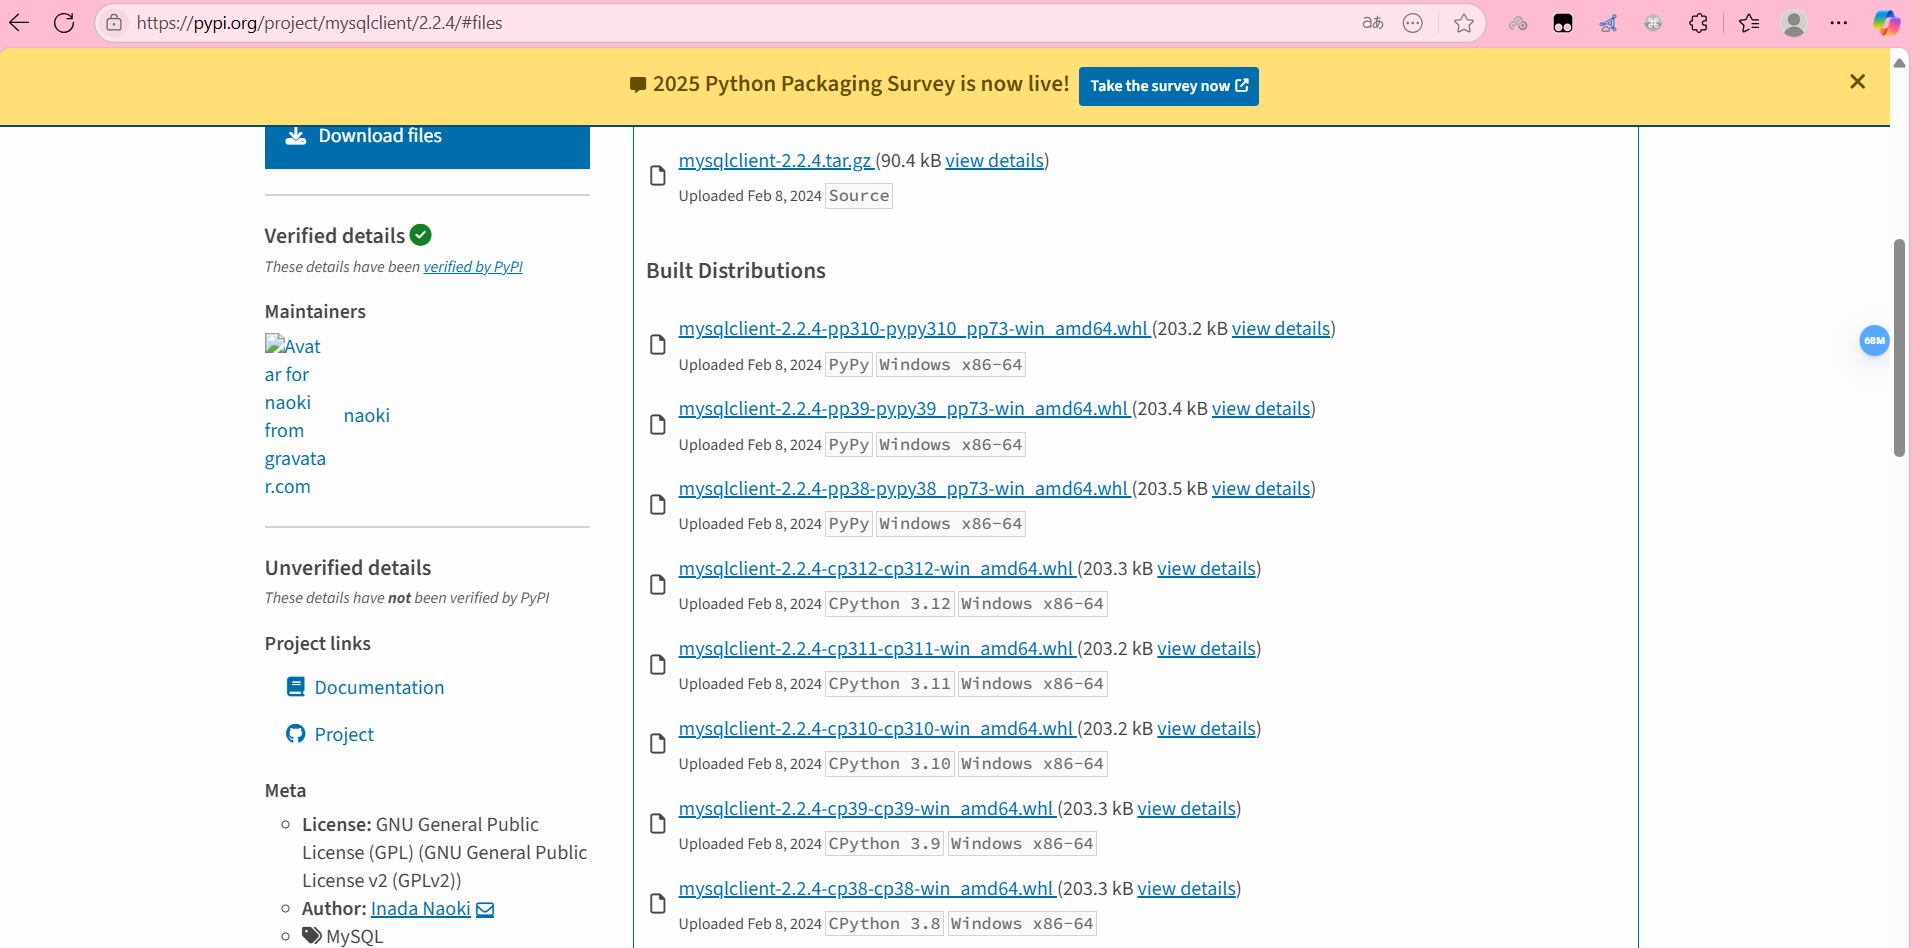Open browser settings and more menu

(x=1839, y=23)
